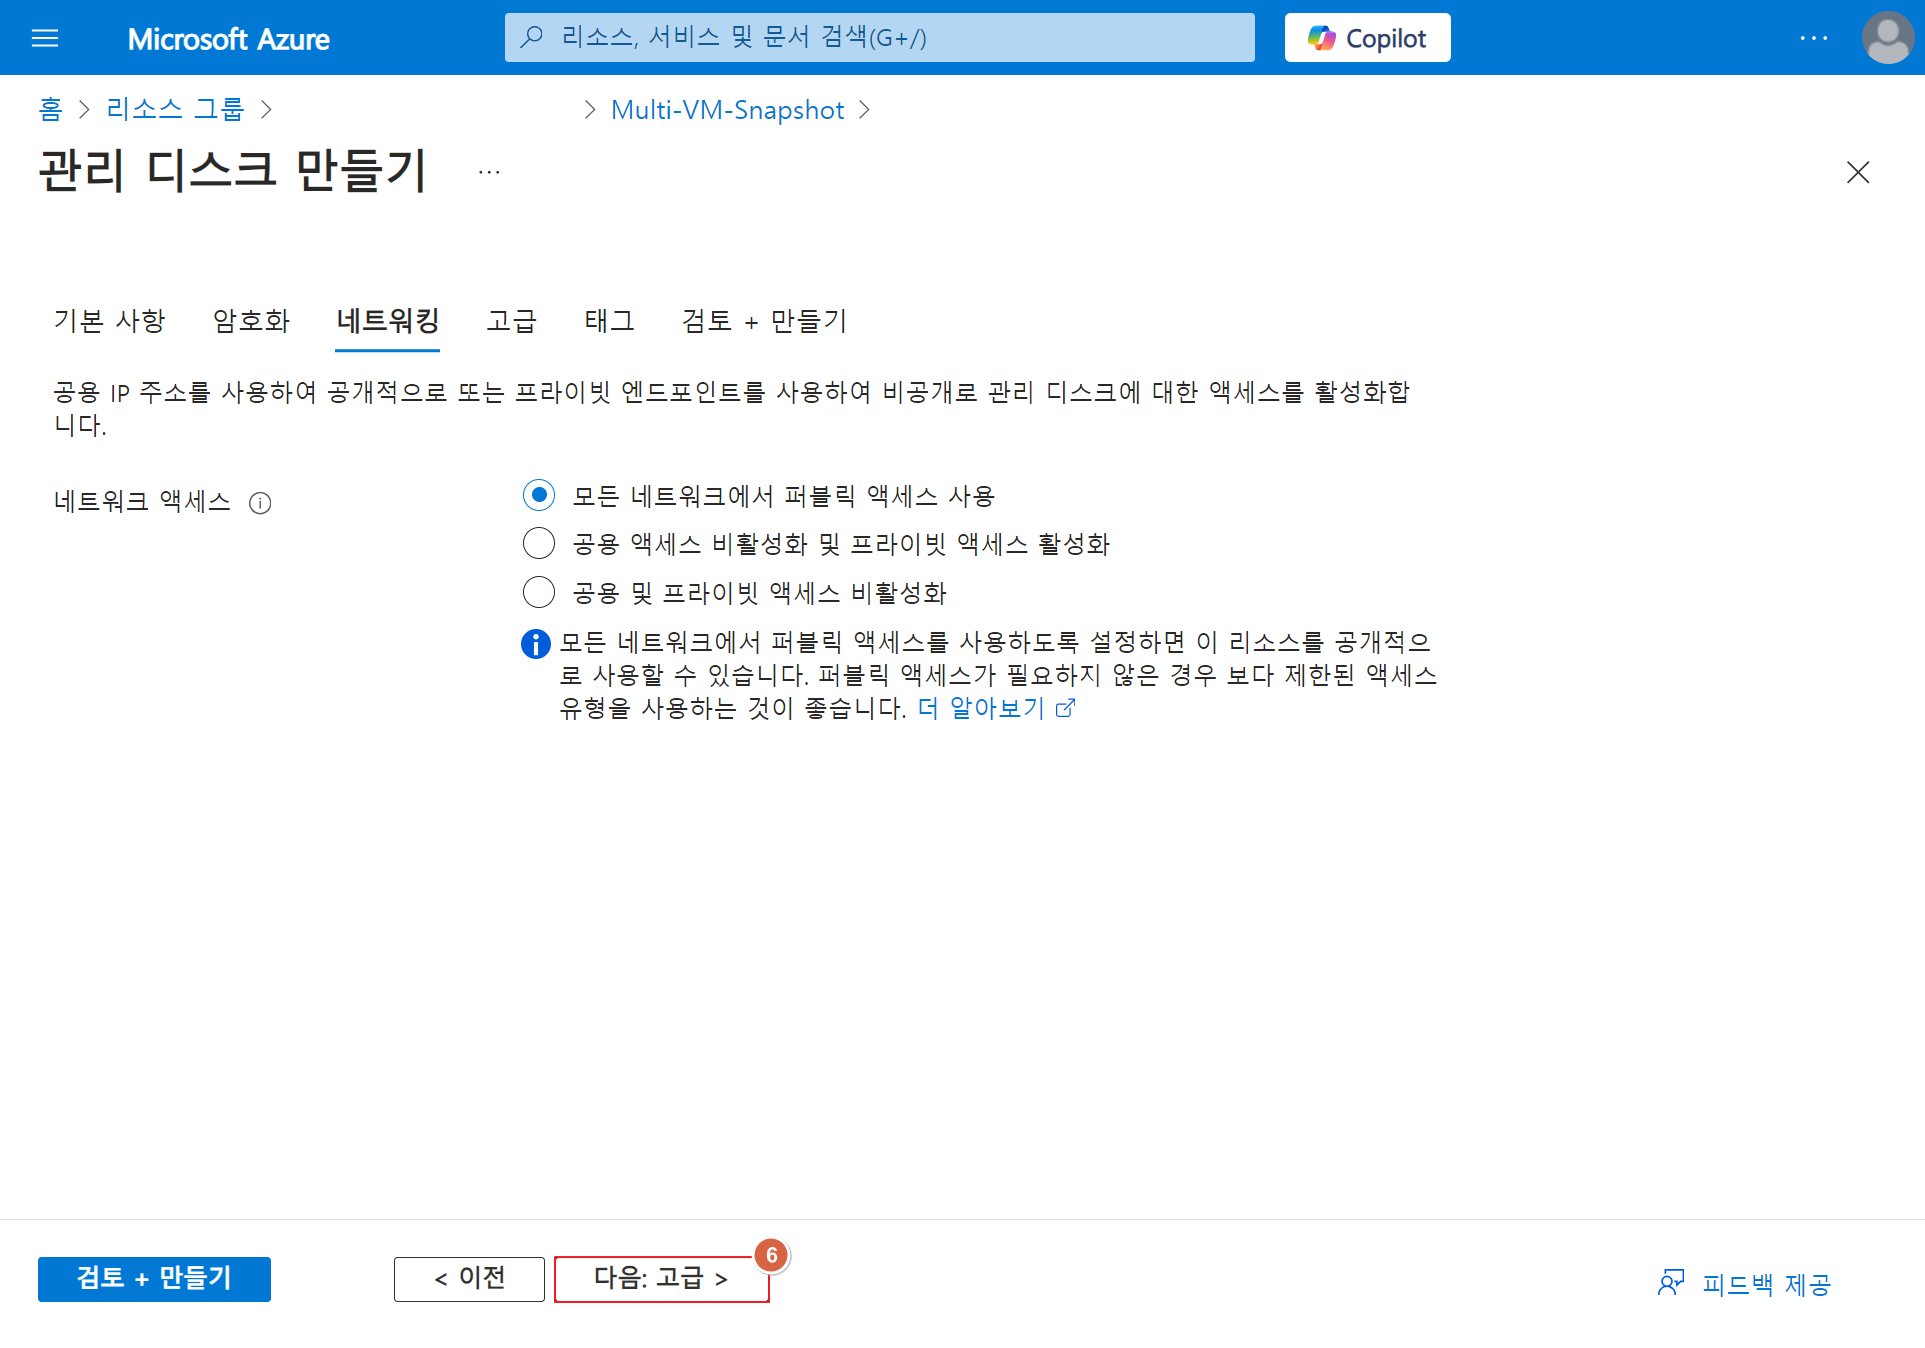This screenshot has width=1925, height=1348.
Task: Click the Copilot button
Action: (x=1367, y=38)
